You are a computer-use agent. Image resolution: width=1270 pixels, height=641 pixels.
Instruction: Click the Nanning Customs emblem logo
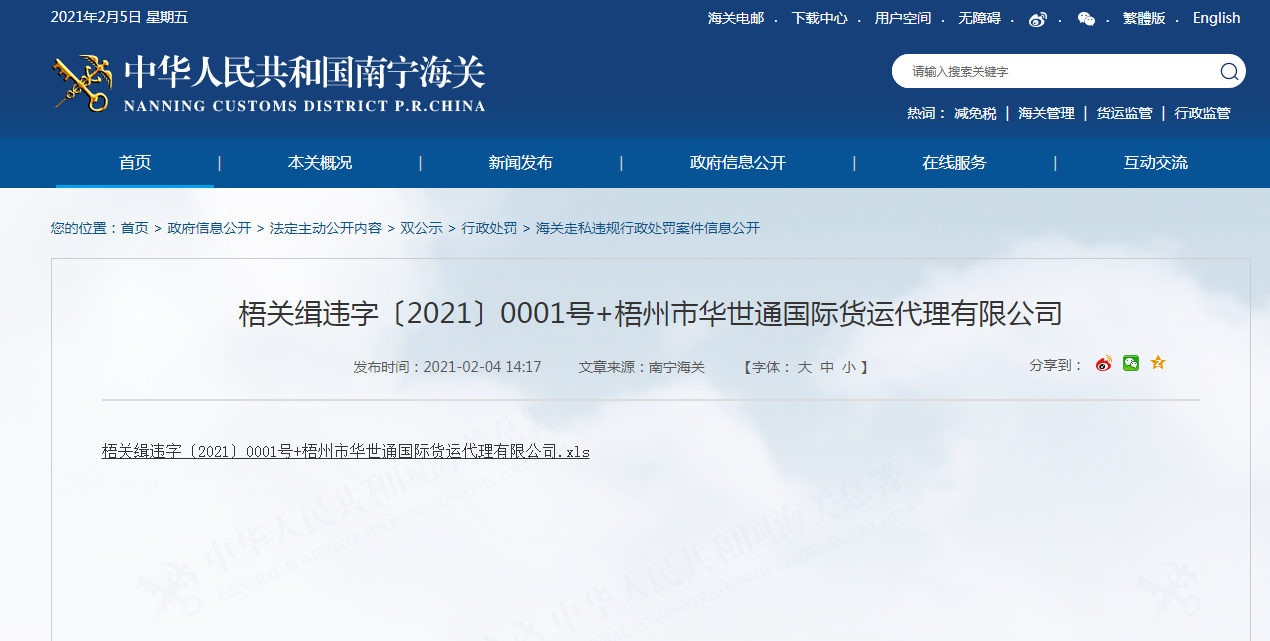point(82,84)
